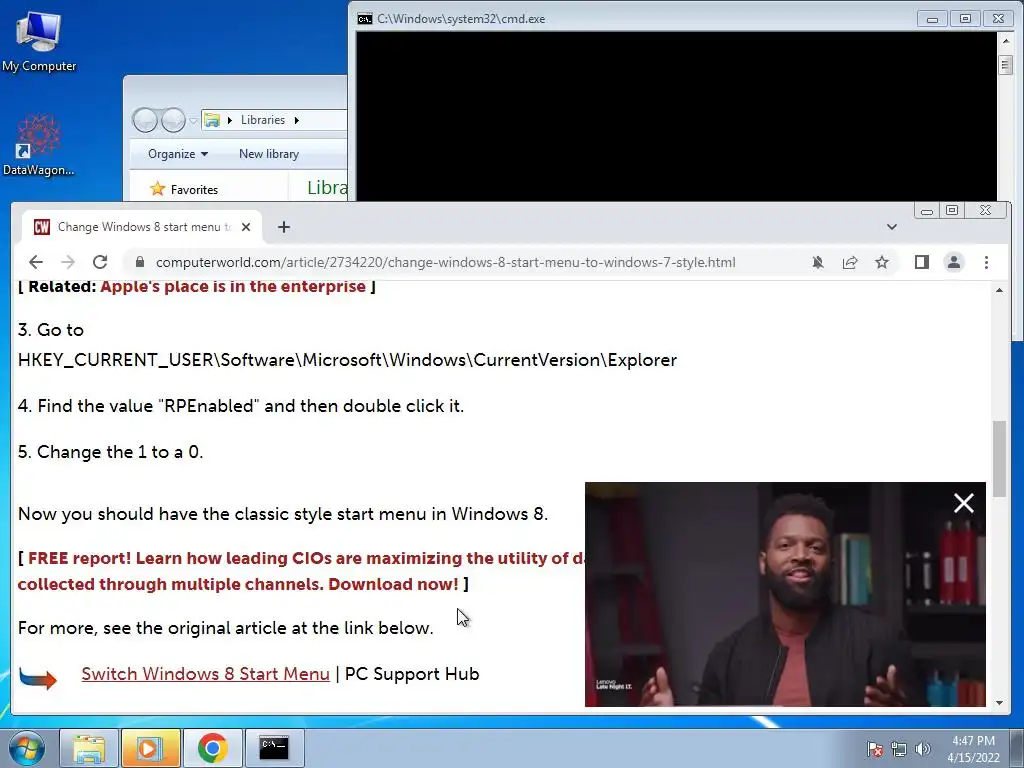Click the floating video thumbnail

click(785, 594)
